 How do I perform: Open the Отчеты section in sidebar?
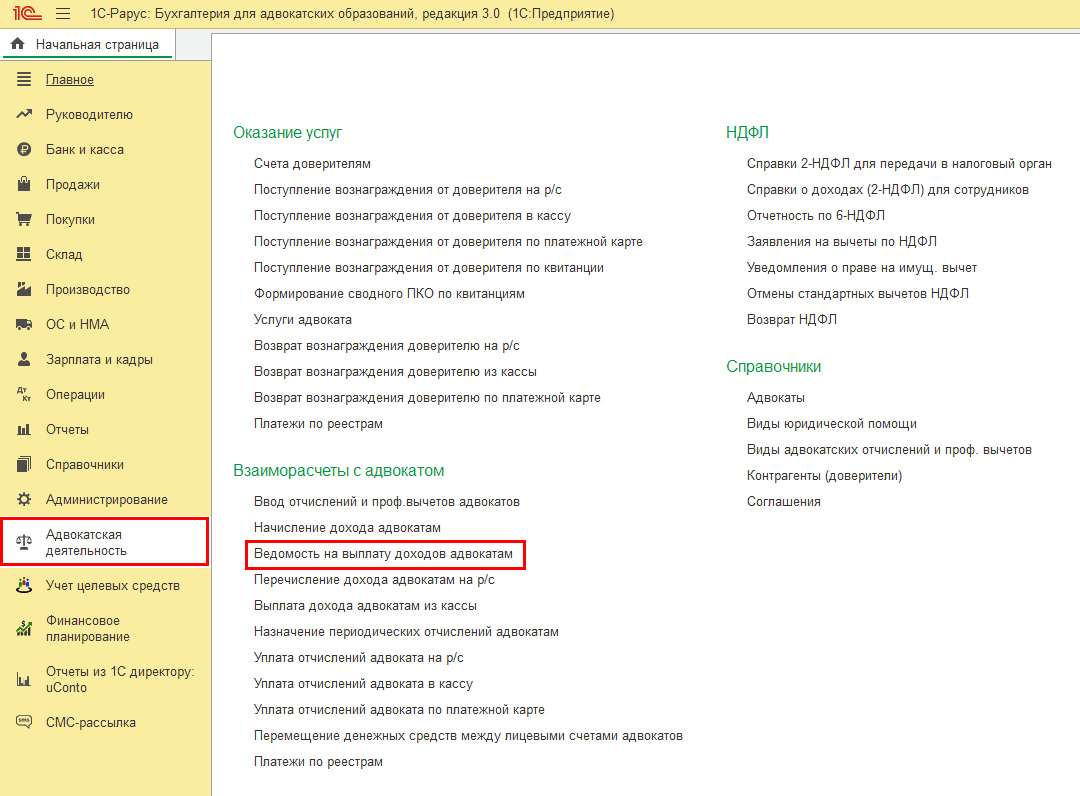click(67, 430)
